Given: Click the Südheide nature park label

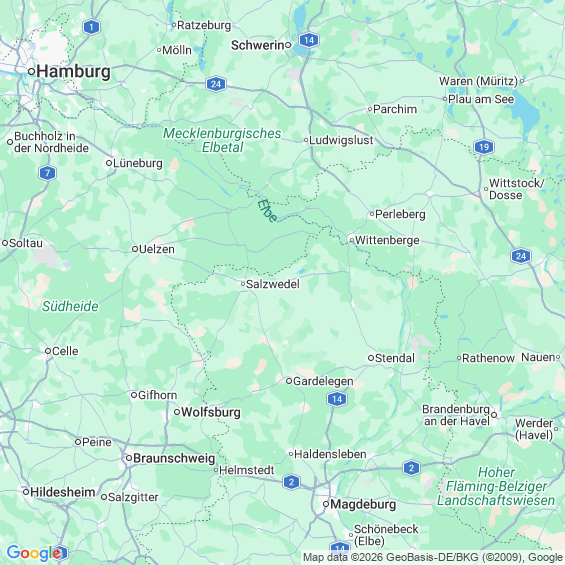Looking at the screenshot, I should point(70,306).
